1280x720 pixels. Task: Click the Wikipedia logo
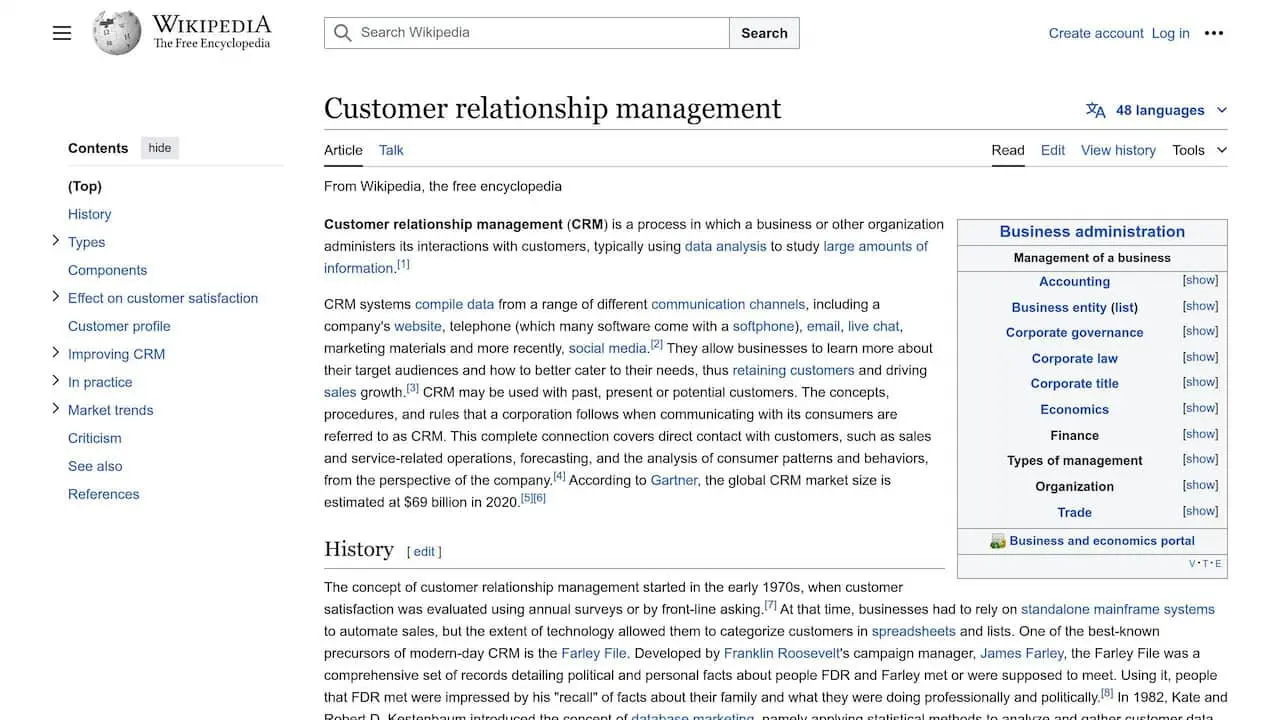pyautogui.click(x=116, y=32)
